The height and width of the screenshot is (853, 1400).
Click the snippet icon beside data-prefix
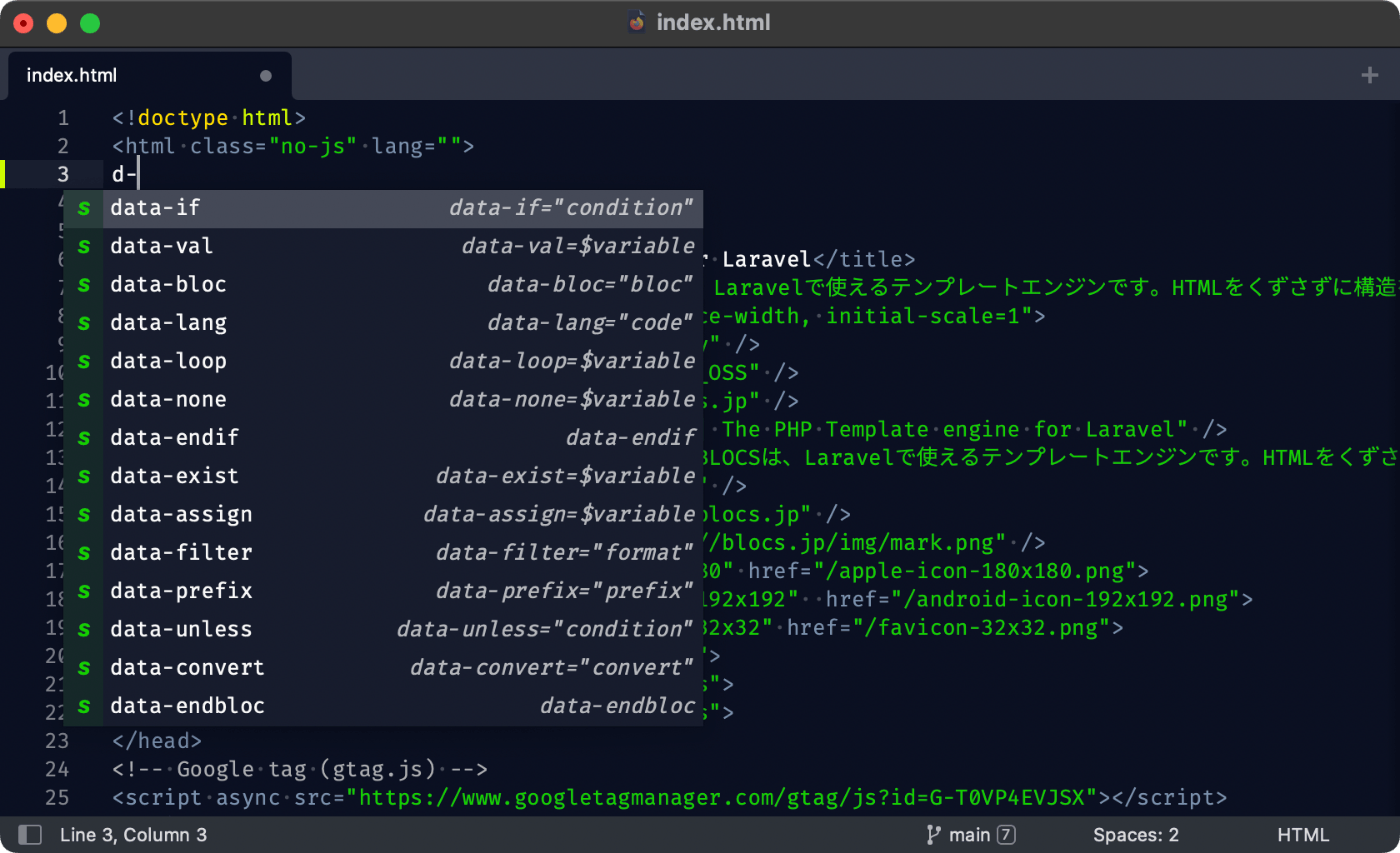[x=84, y=591]
